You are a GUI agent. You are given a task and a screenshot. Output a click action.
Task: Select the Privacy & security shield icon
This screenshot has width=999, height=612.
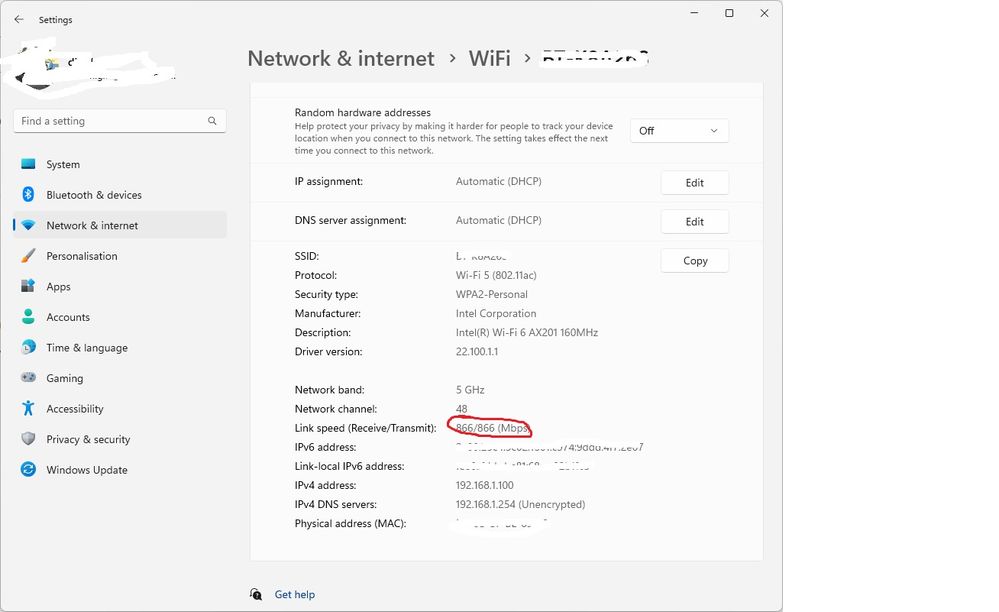28,439
